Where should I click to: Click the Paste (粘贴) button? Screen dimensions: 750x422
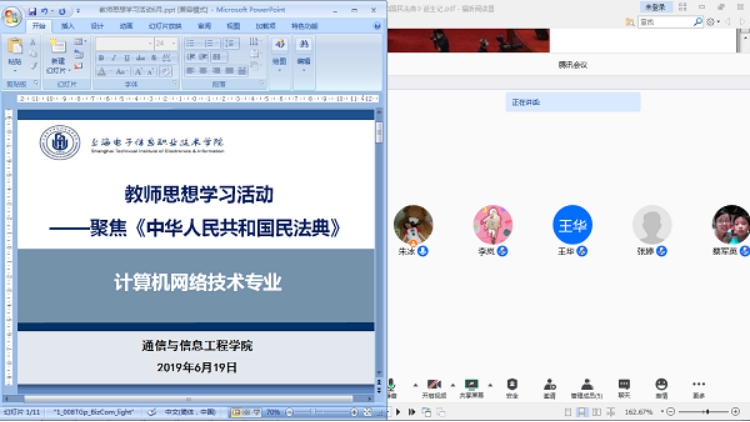(15, 51)
